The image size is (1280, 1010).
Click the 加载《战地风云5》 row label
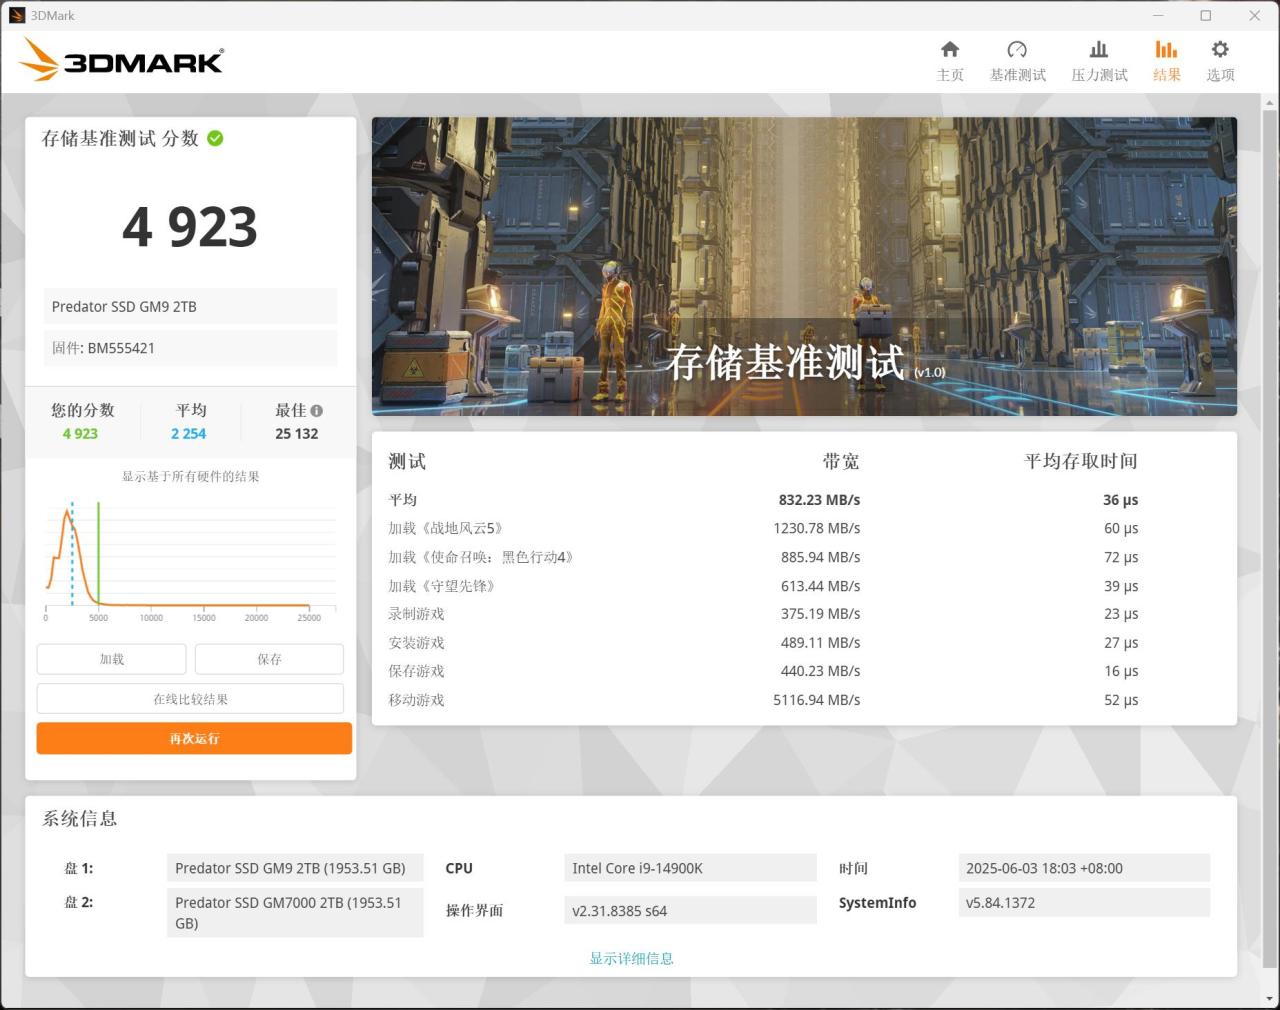[x=446, y=528]
